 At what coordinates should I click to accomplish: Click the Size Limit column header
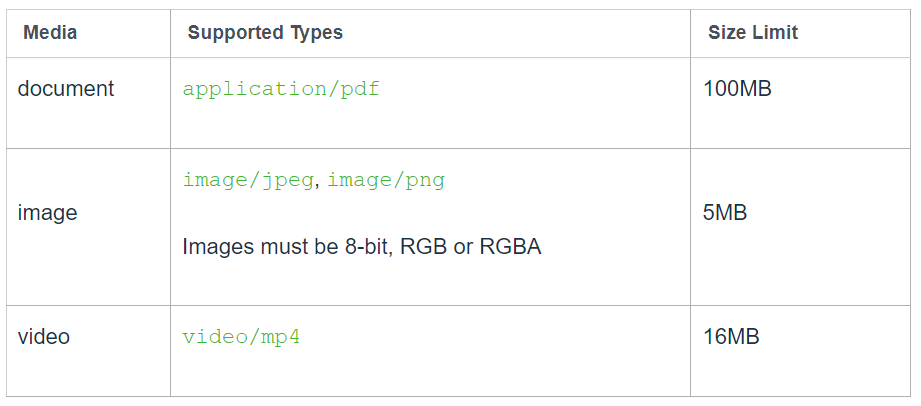pos(753,32)
